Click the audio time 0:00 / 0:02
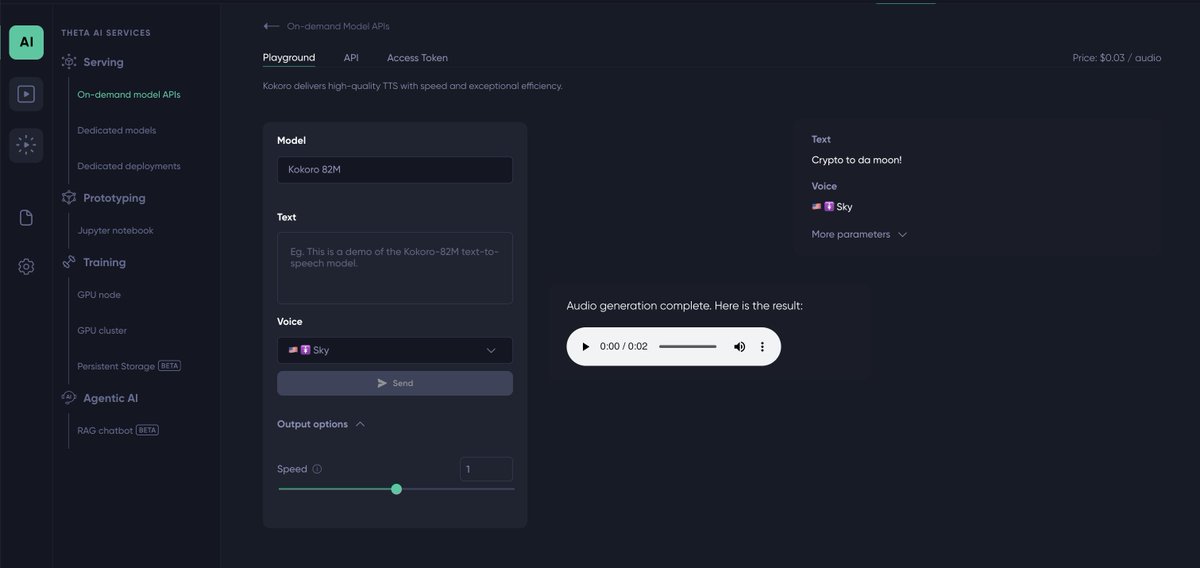The width and height of the screenshot is (1200, 568). [x=624, y=346]
